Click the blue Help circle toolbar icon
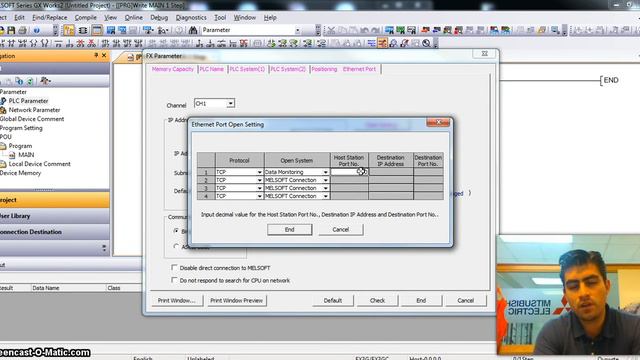 36,30
